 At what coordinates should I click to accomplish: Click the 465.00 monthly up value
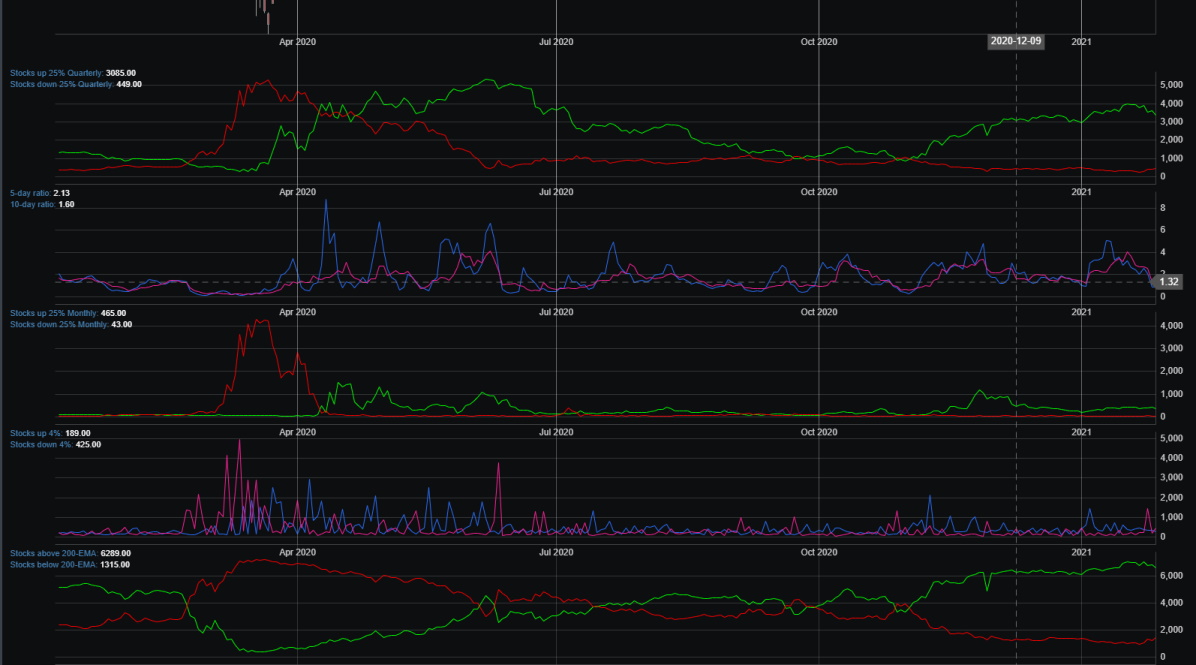(x=113, y=313)
